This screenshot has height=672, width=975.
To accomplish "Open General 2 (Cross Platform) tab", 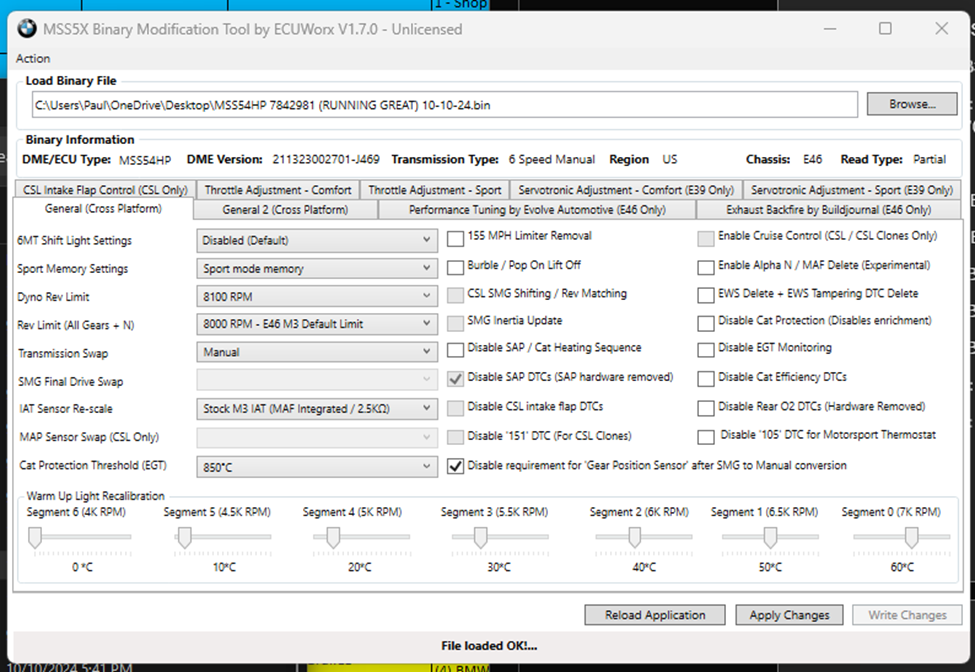I will 285,209.
